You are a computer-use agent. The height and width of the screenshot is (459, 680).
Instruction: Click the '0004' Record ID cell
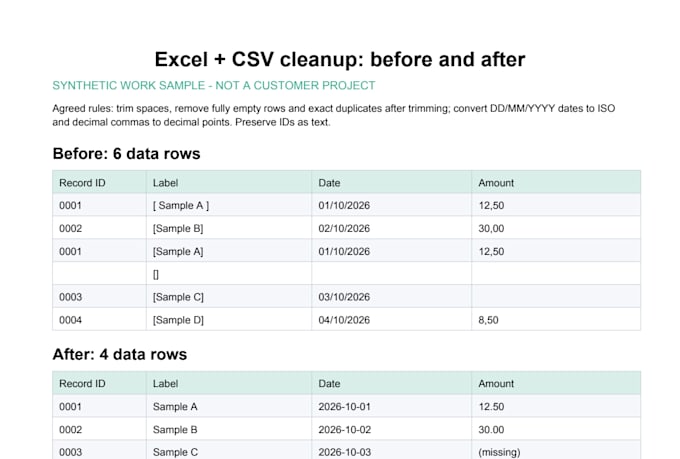pos(99,320)
